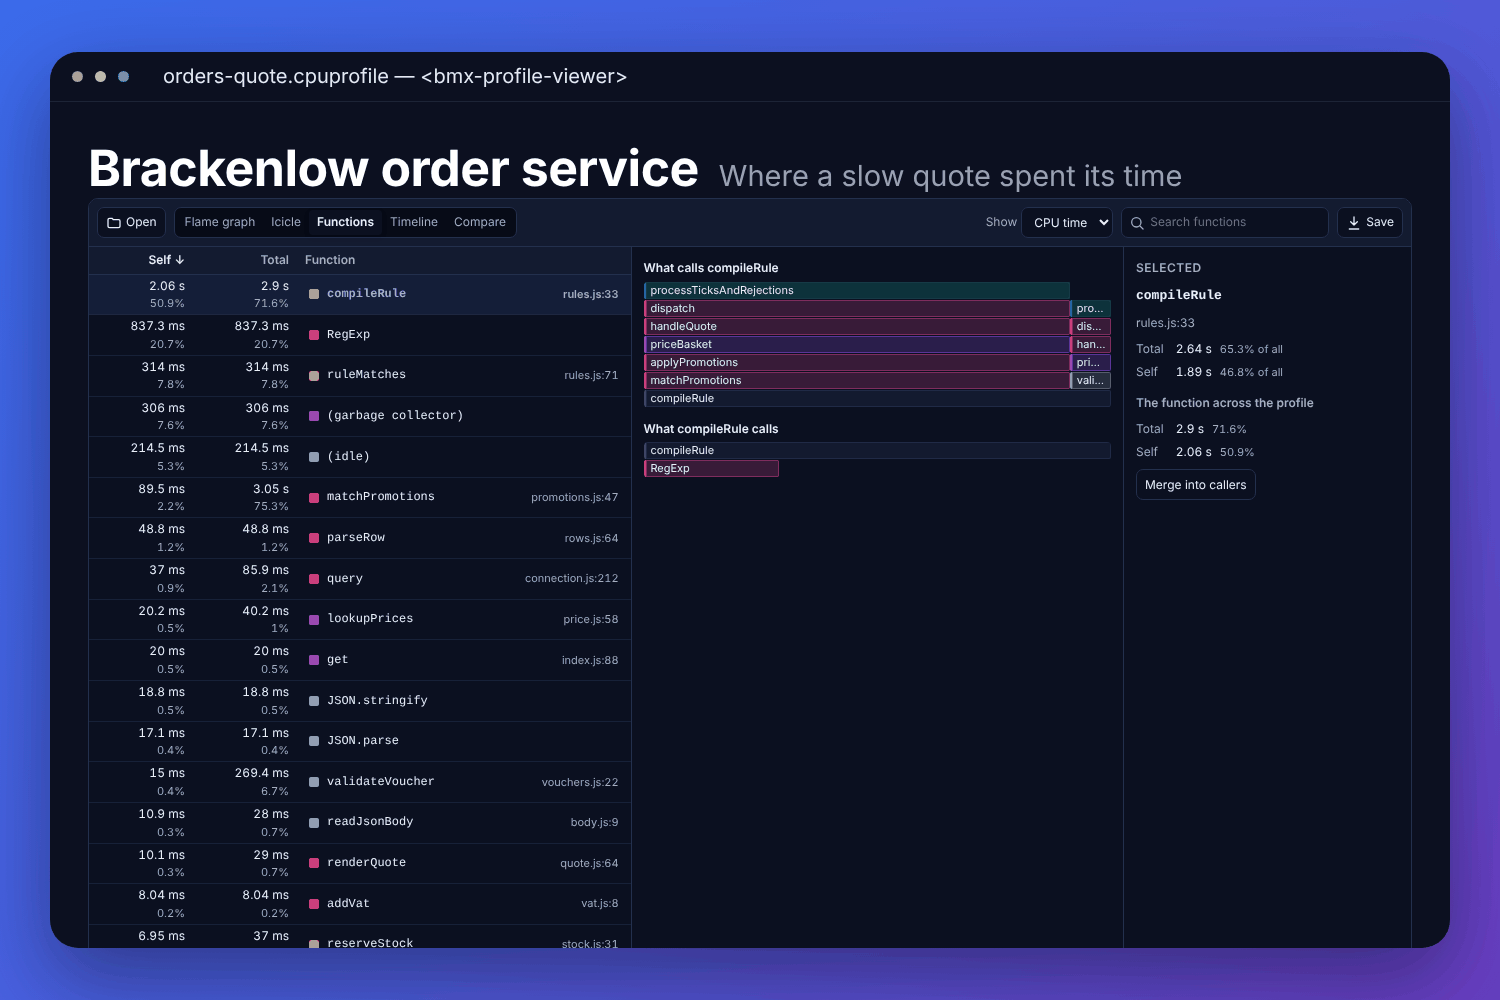Open the Compare tab

click(480, 222)
